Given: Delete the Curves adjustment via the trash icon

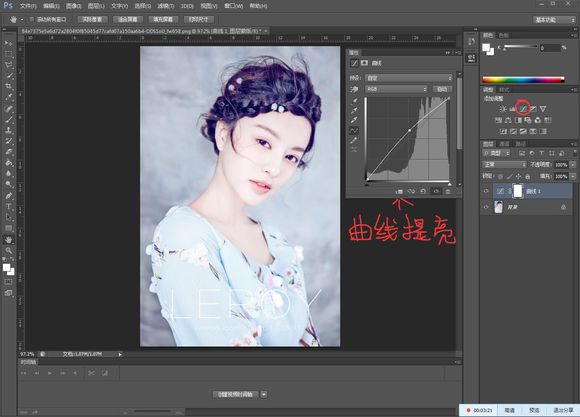Looking at the screenshot, I should 448,191.
